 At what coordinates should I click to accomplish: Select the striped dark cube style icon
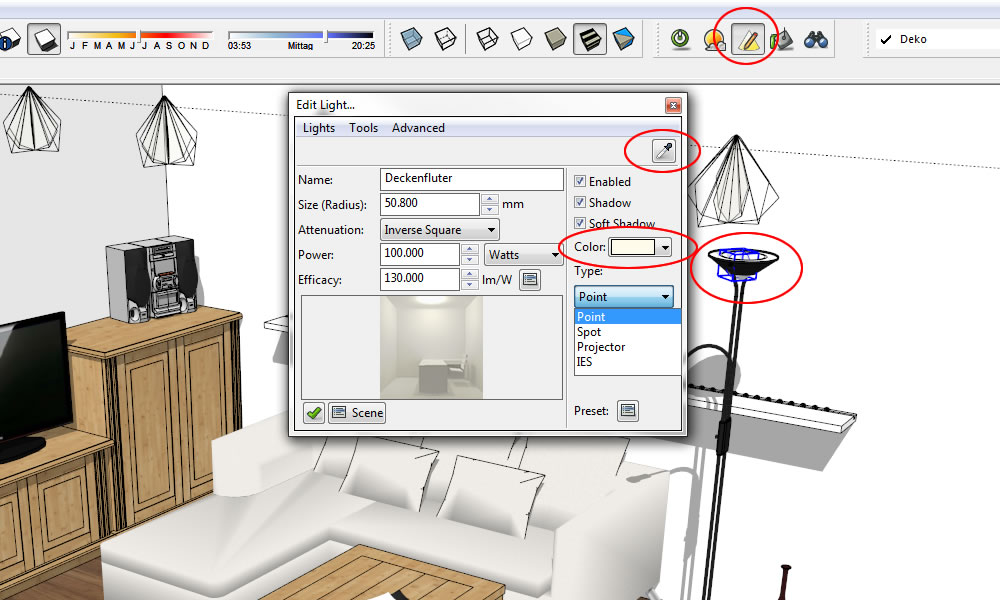tap(589, 40)
